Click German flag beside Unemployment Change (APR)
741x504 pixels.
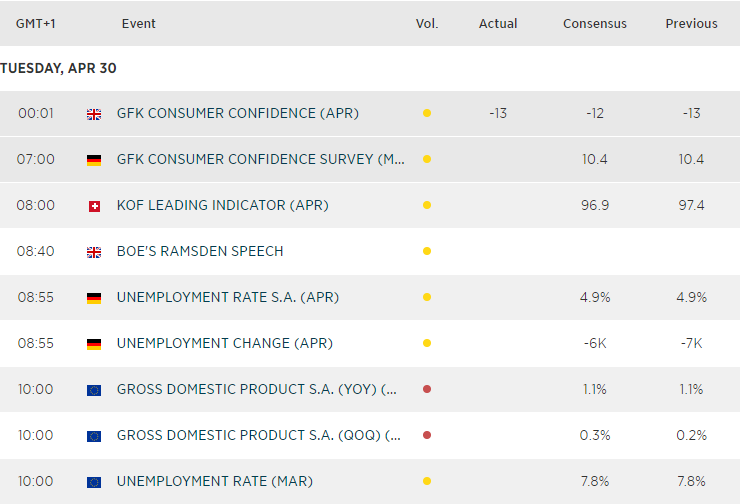tap(94, 344)
